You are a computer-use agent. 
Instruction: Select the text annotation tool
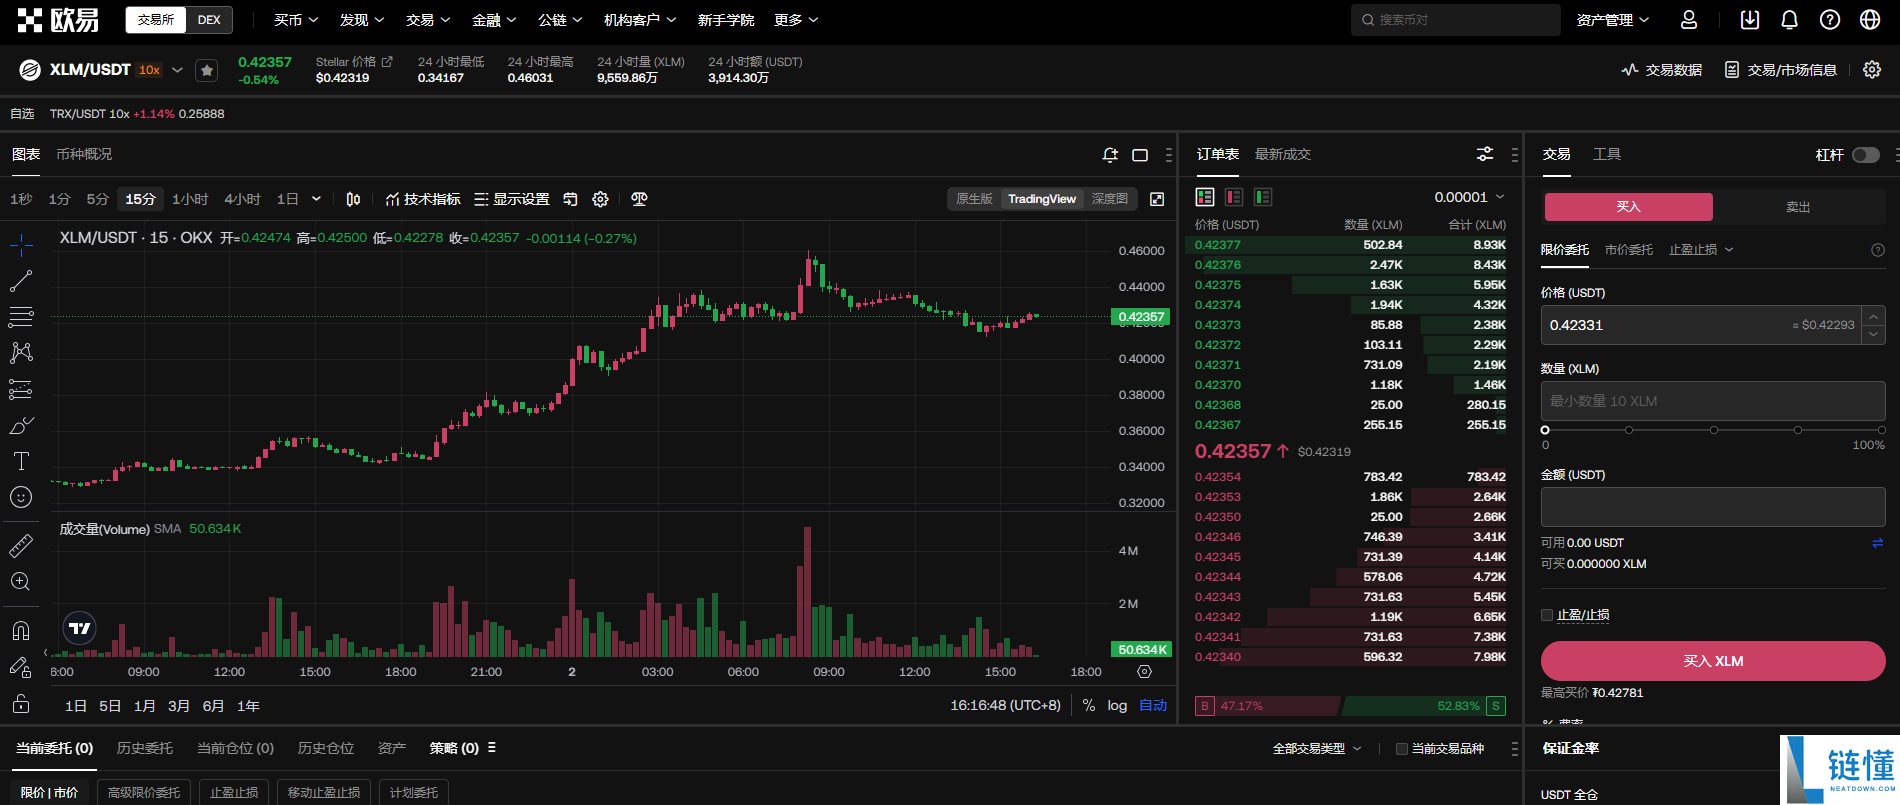tap(21, 461)
